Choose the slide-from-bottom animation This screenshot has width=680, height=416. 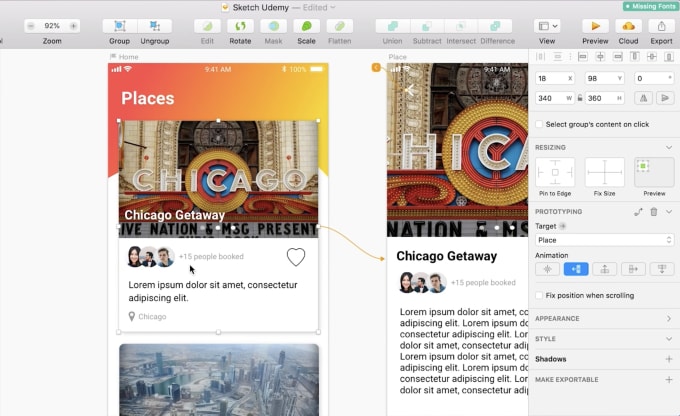[x=605, y=269]
